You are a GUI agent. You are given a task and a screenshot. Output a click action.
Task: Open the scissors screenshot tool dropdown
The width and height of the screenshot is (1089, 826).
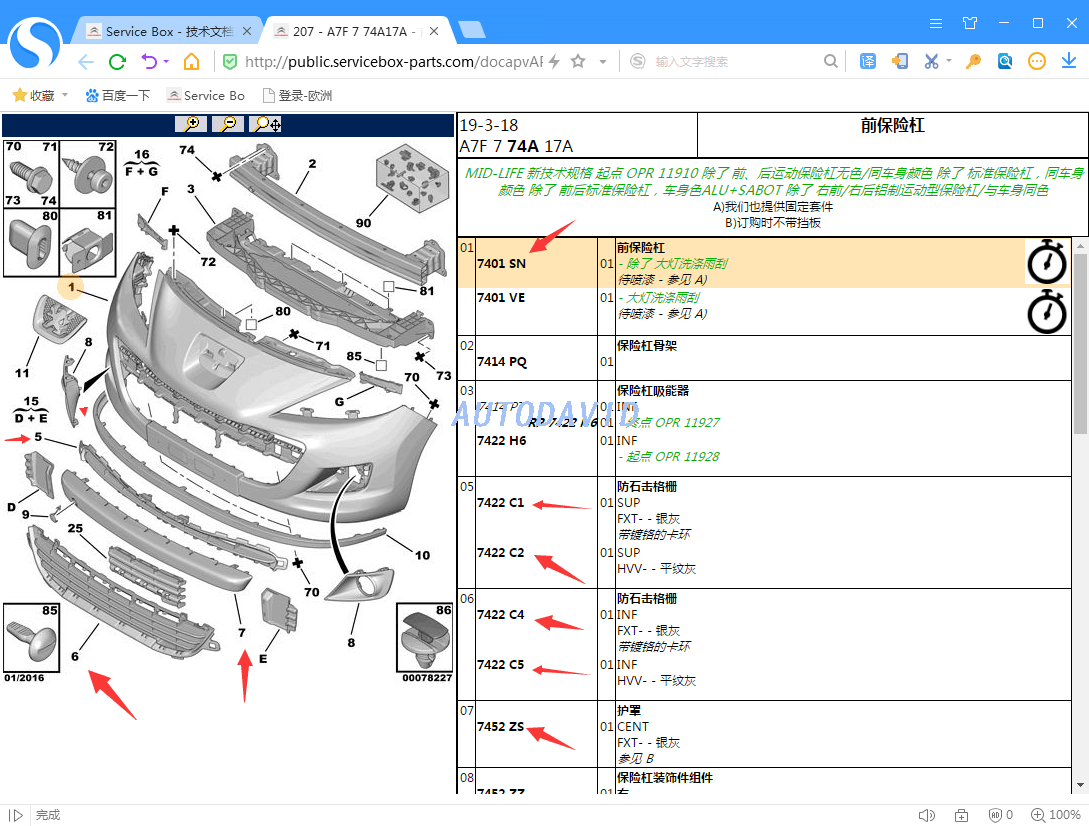[948, 62]
